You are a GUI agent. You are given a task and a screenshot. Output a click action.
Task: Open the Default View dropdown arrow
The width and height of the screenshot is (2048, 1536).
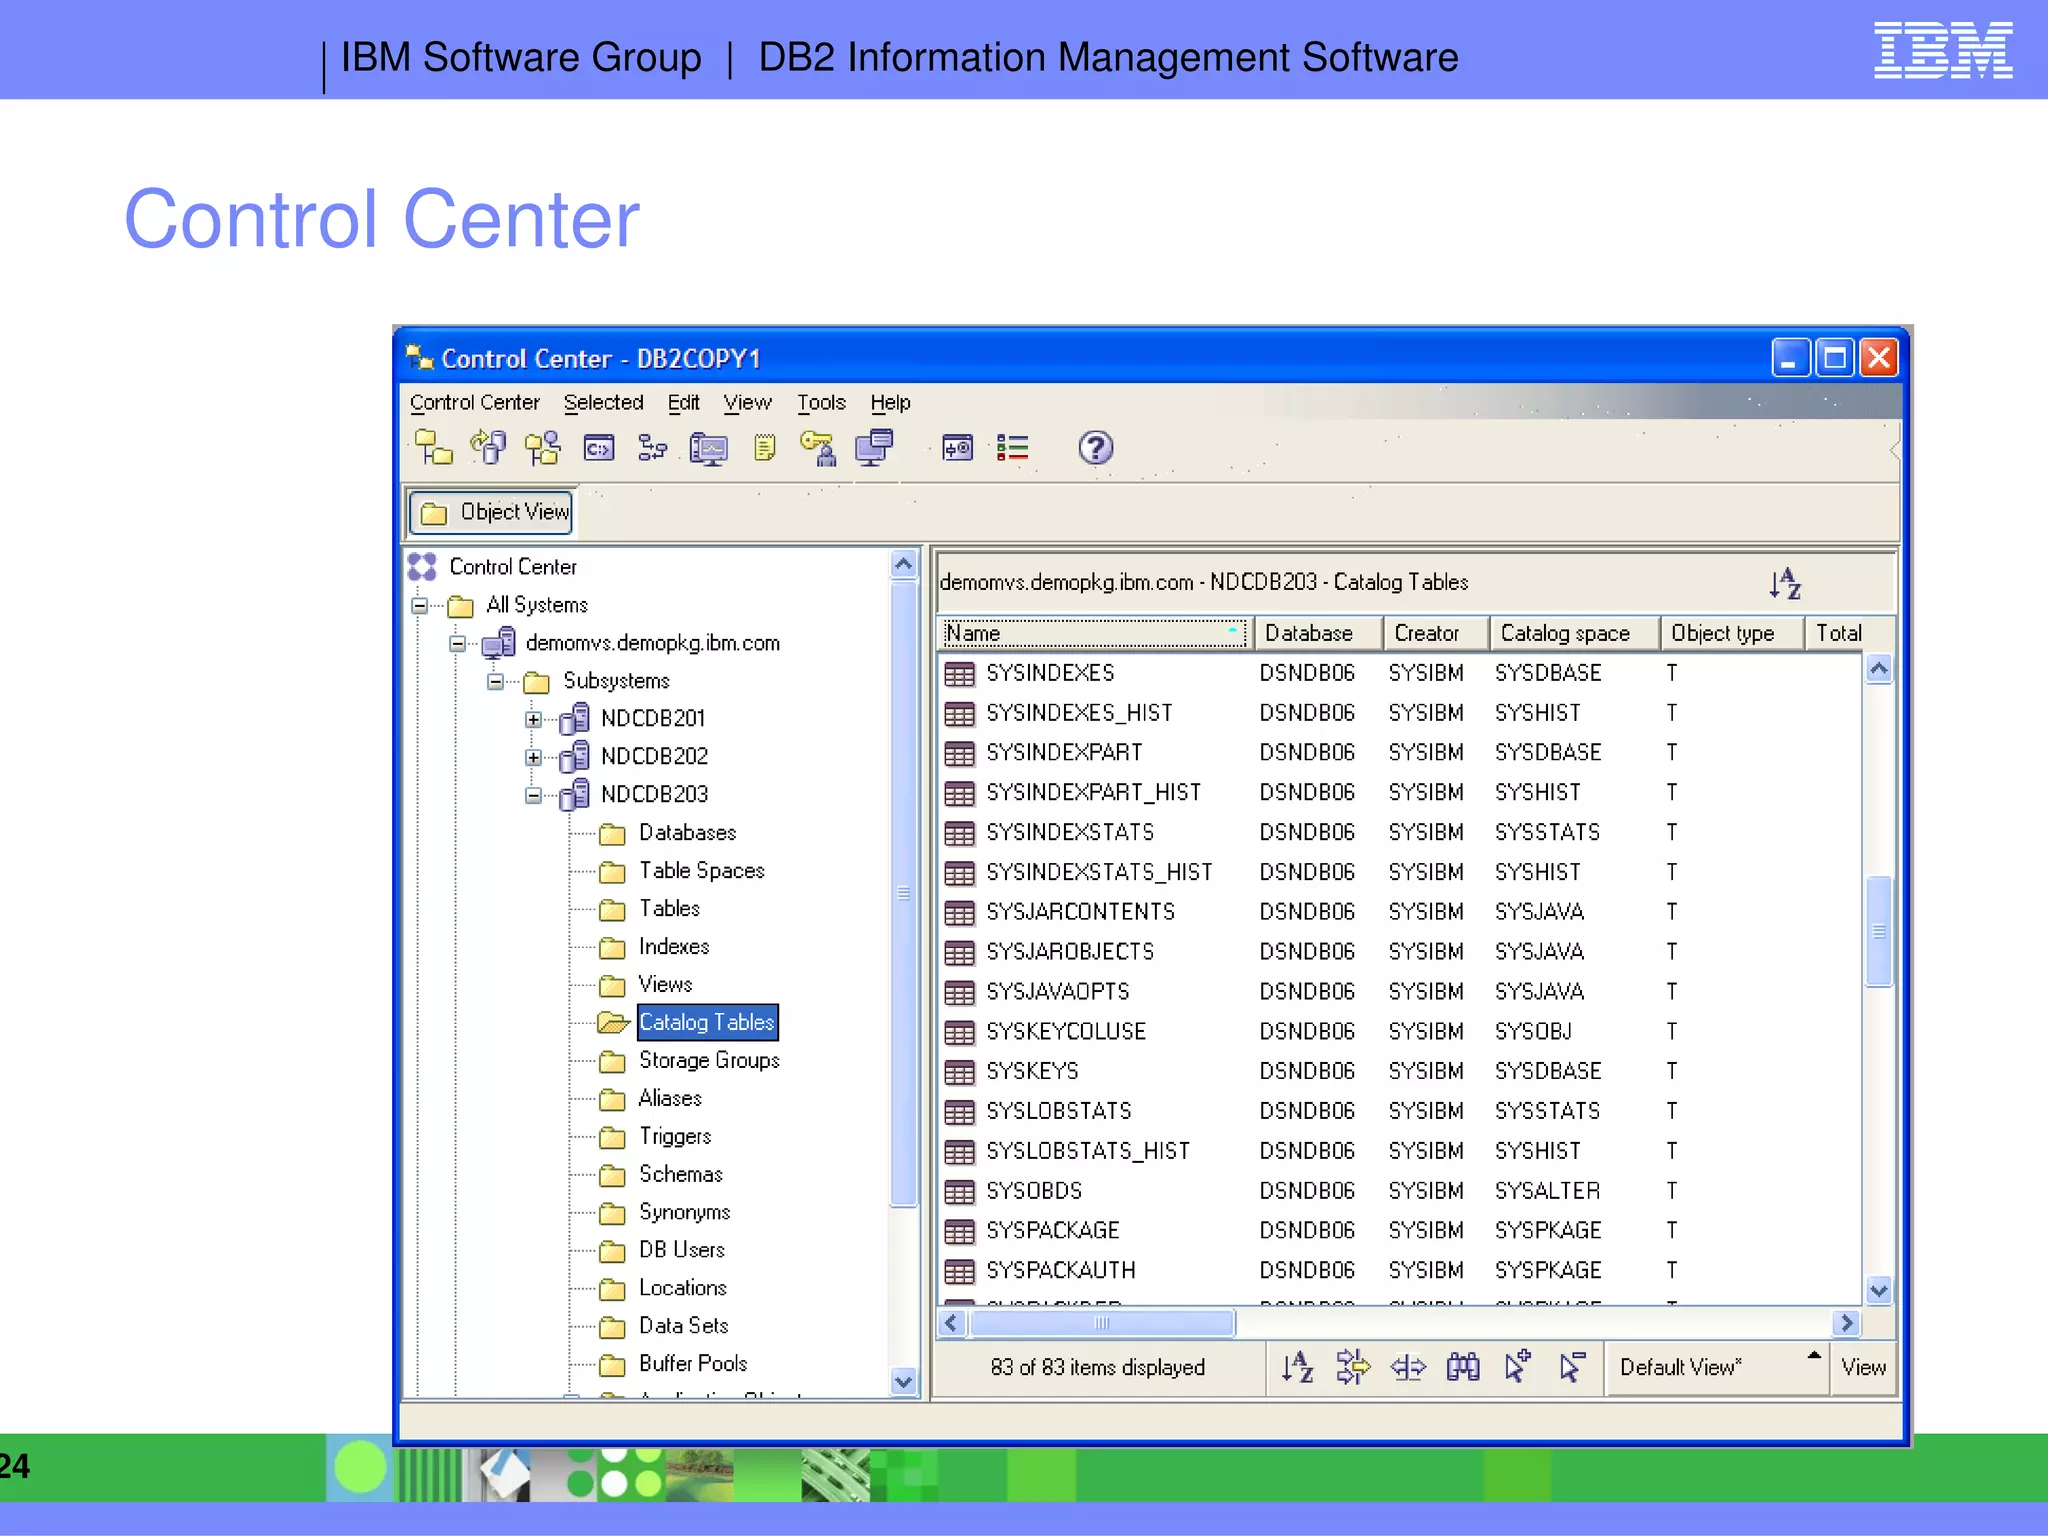(x=1813, y=1355)
